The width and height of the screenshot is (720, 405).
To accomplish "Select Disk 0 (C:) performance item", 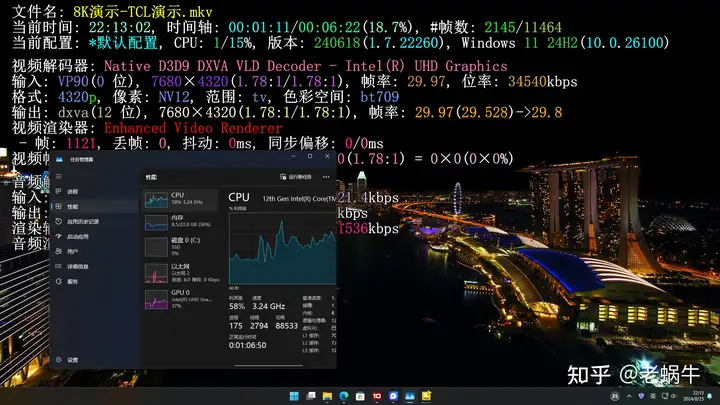I will click(x=180, y=247).
